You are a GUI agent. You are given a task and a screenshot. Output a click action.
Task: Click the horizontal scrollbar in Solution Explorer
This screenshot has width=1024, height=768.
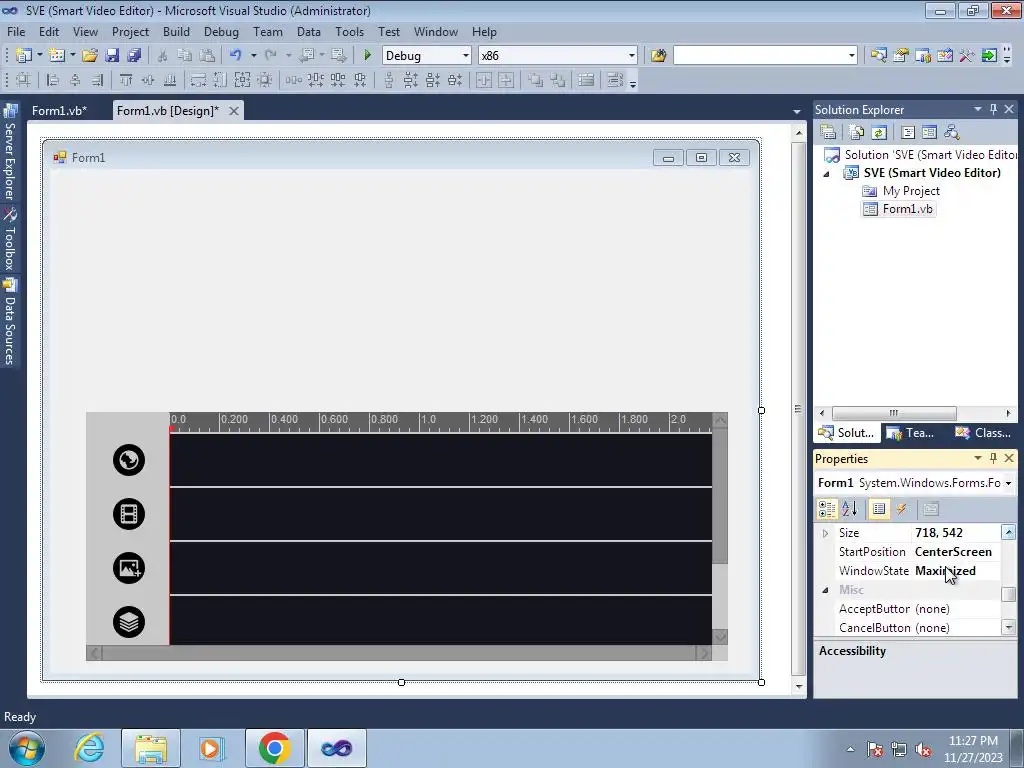893,413
